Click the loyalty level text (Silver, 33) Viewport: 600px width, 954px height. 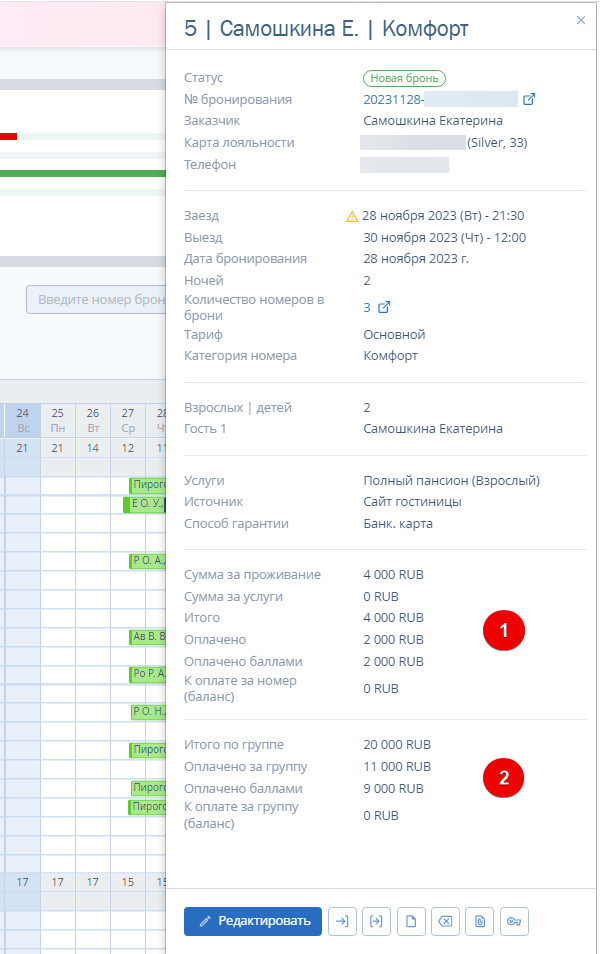(497, 142)
